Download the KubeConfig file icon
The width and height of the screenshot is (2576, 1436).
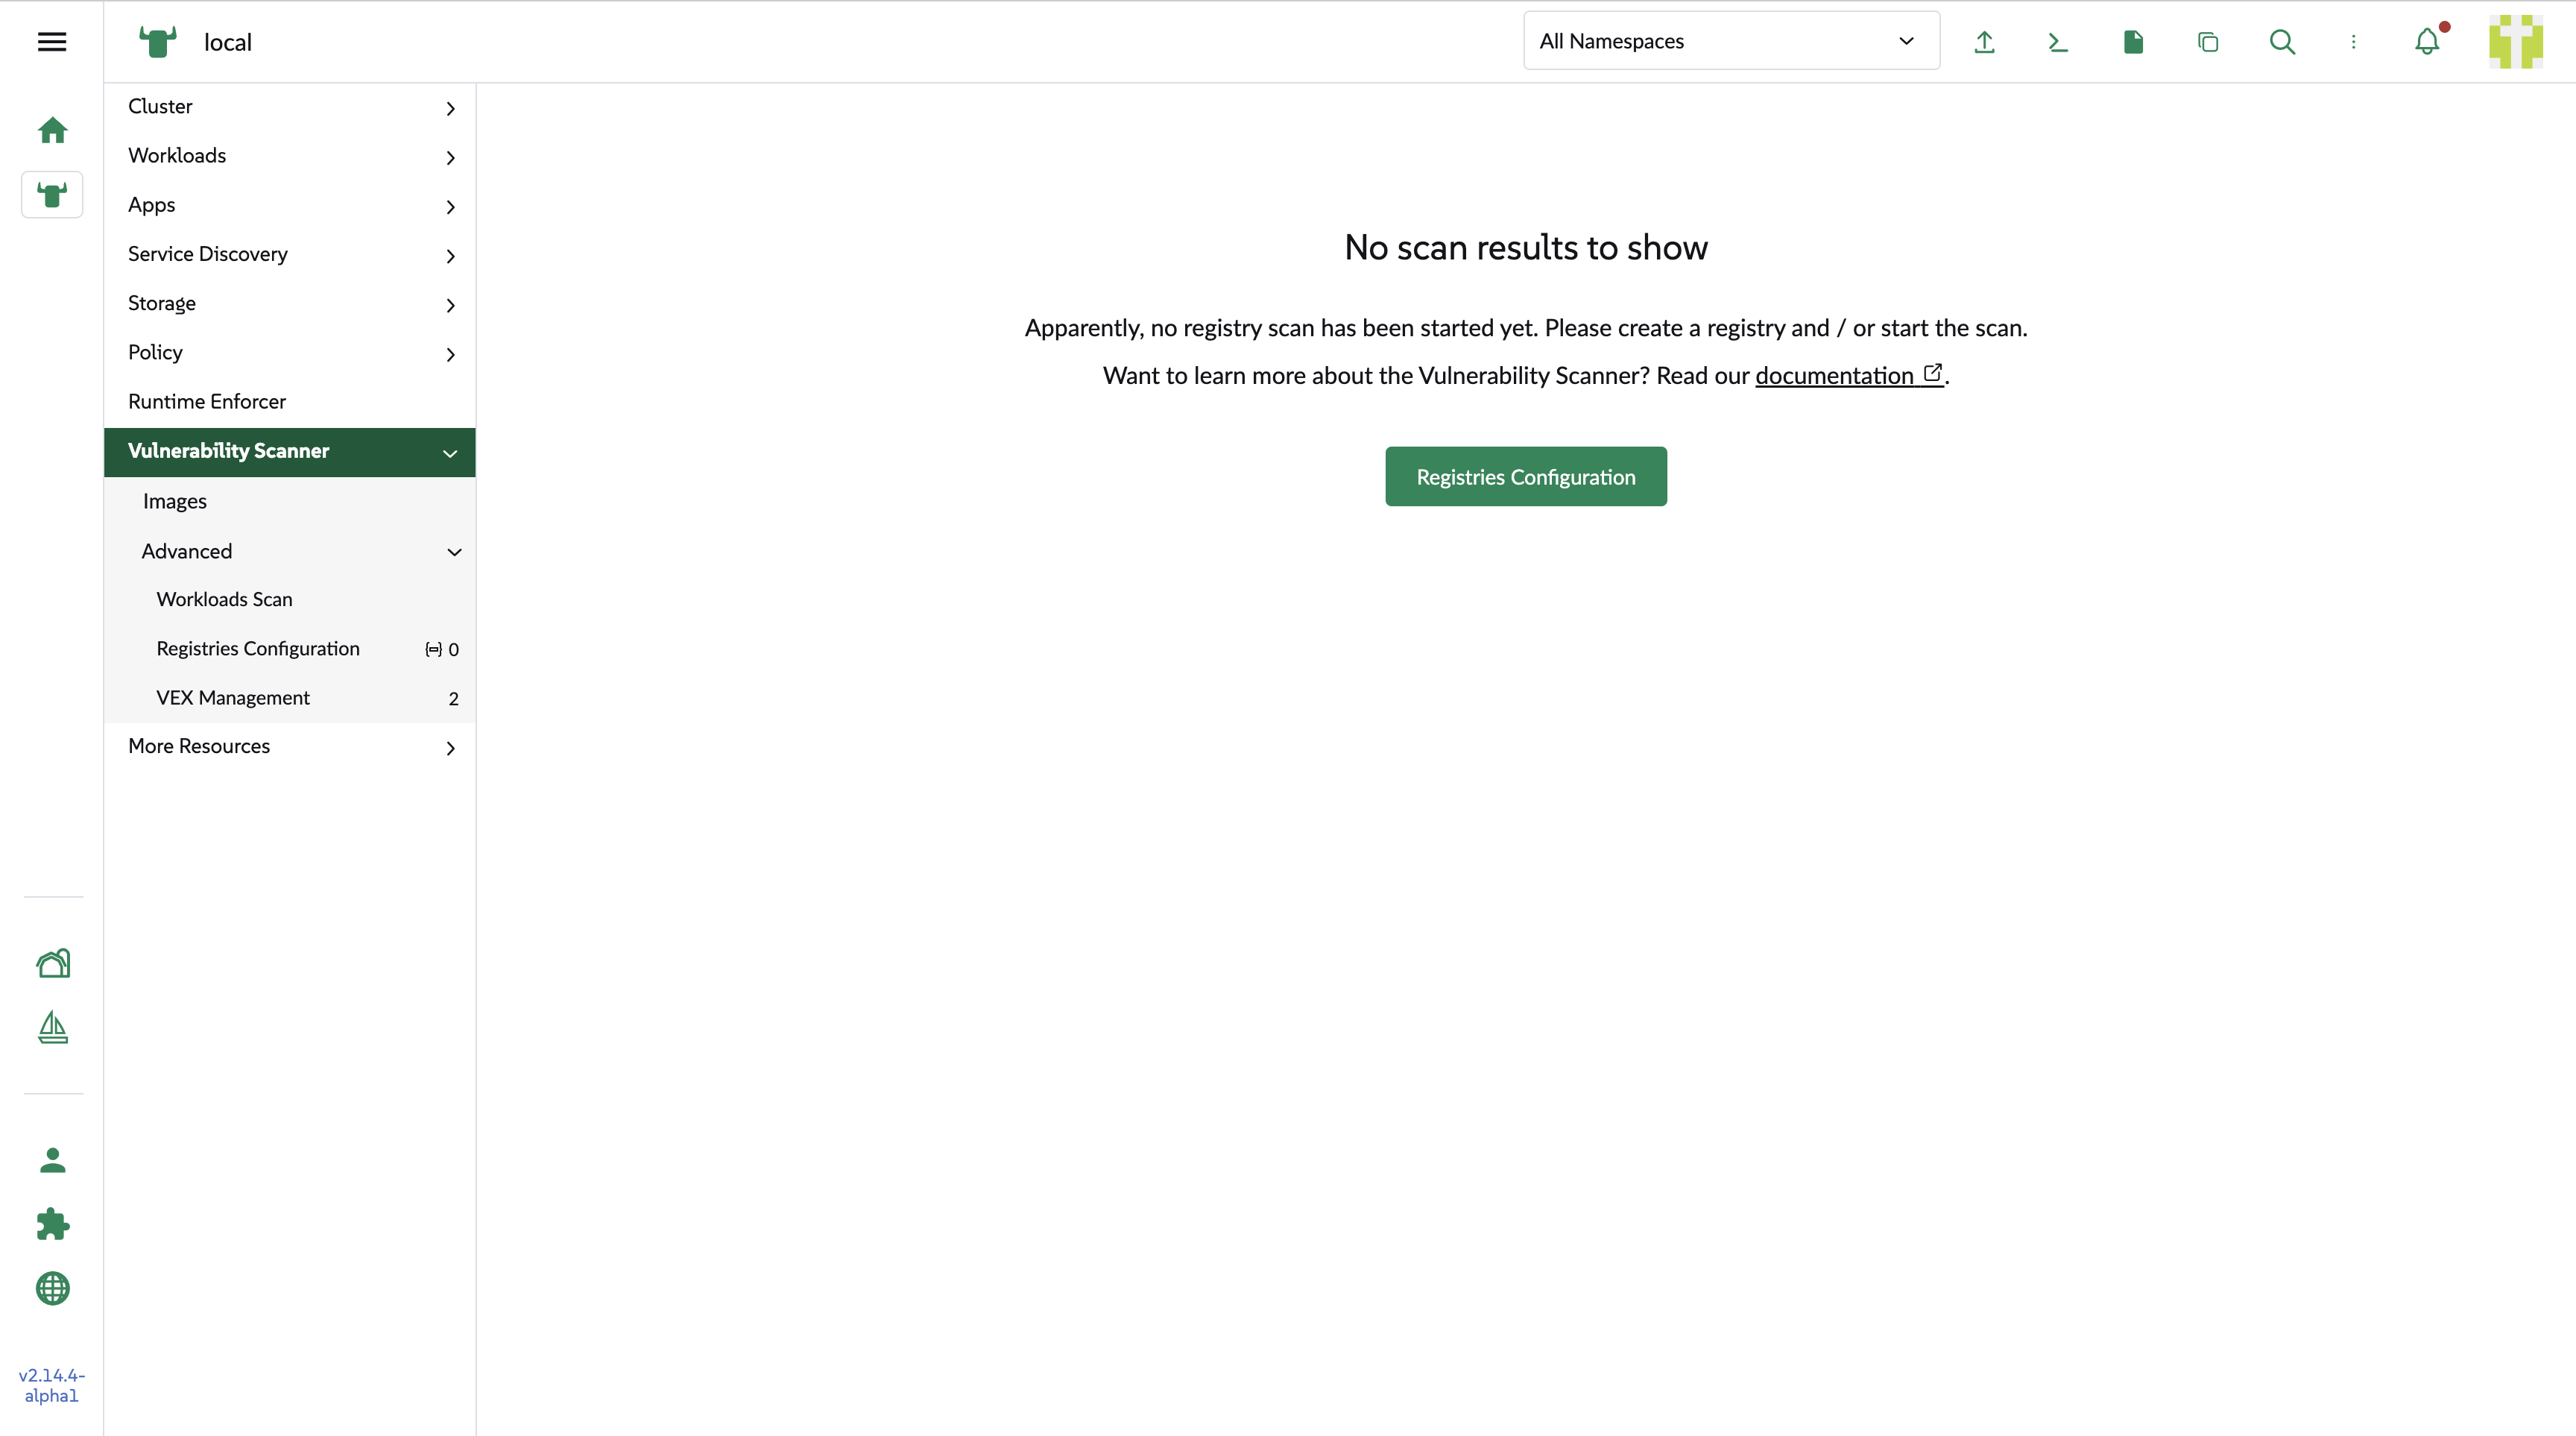click(2133, 42)
